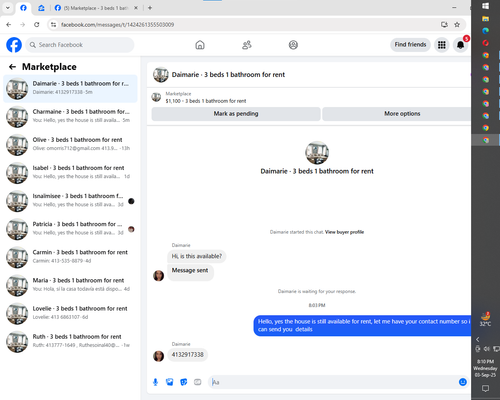Click the 'Hi, is this available?' message

point(197,256)
